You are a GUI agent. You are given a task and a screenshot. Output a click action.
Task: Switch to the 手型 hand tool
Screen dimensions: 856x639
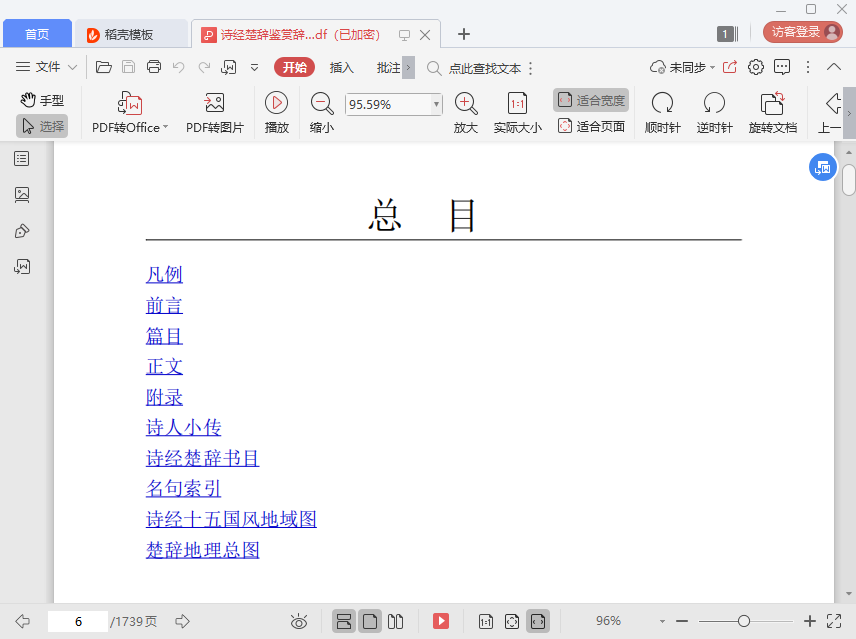click(x=42, y=100)
